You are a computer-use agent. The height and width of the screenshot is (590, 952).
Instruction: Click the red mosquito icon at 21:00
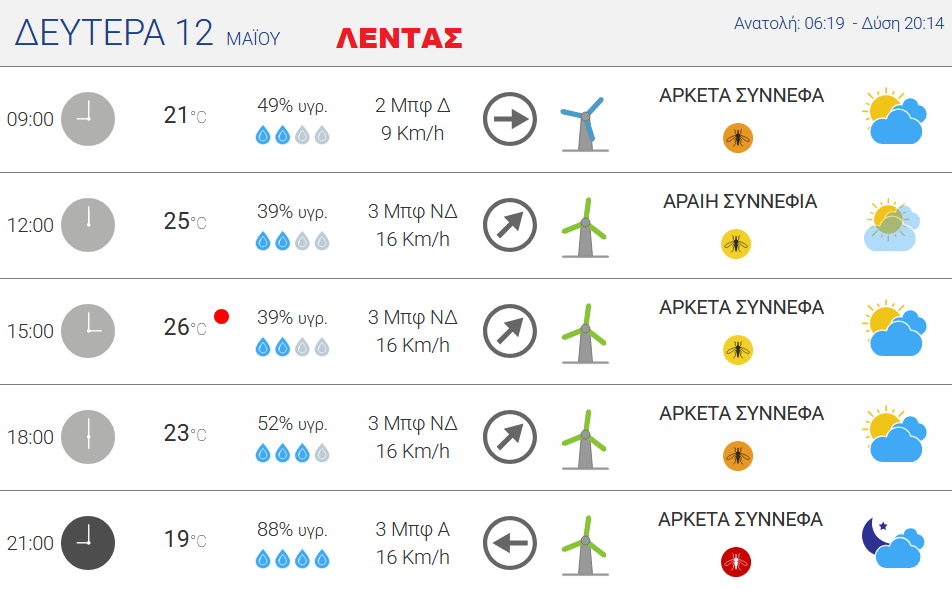(x=736, y=562)
